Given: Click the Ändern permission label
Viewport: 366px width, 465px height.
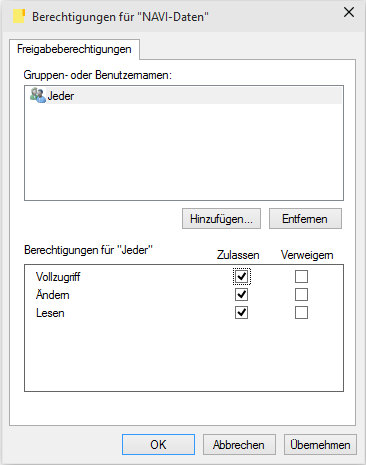Looking at the screenshot, I should (x=53, y=295).
